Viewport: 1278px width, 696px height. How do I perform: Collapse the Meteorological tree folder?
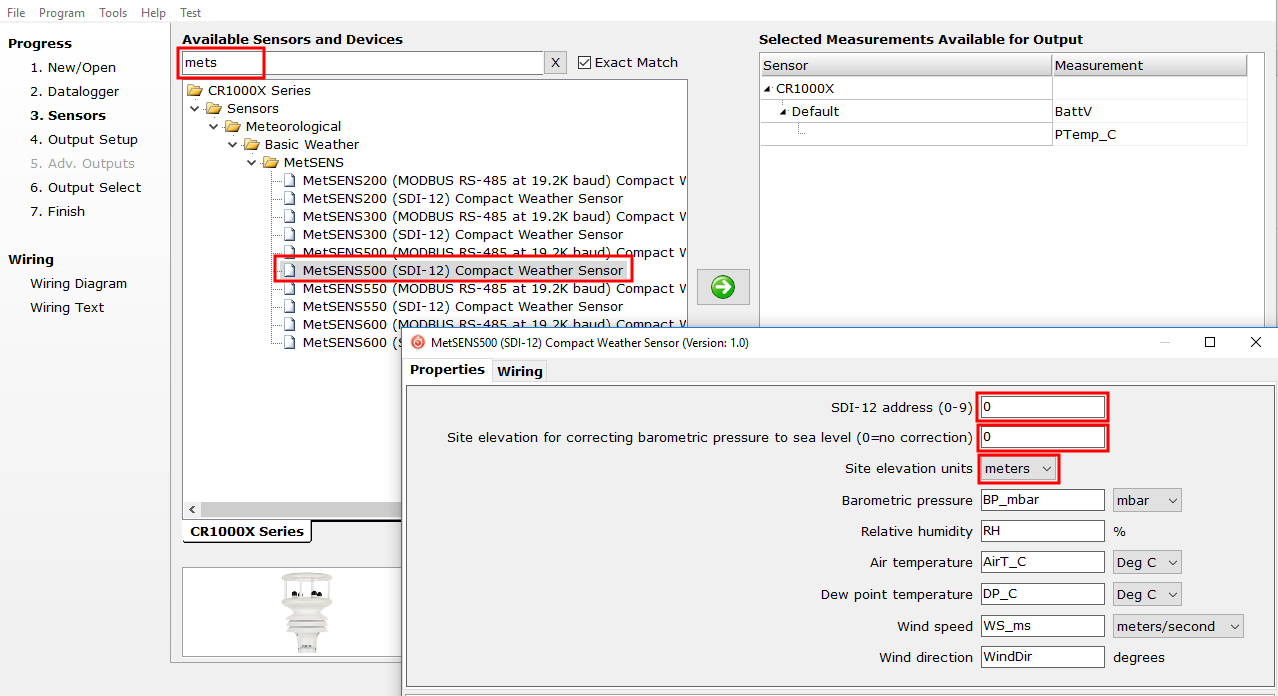[214, 127]
